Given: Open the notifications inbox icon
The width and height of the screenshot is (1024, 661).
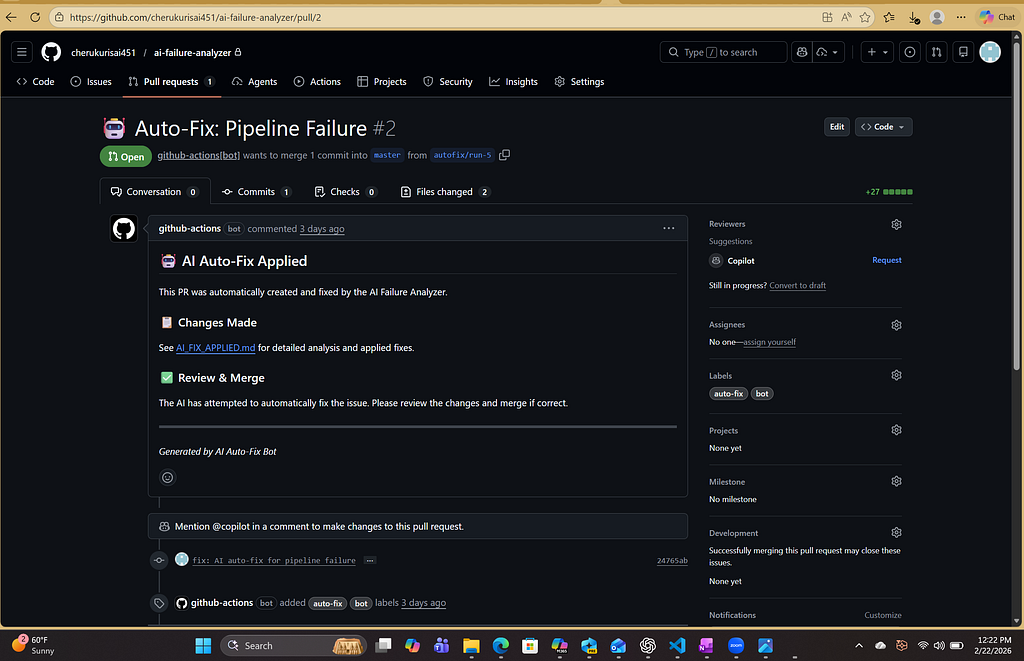Looking at the screenshot, I should (x=963, y=52).
